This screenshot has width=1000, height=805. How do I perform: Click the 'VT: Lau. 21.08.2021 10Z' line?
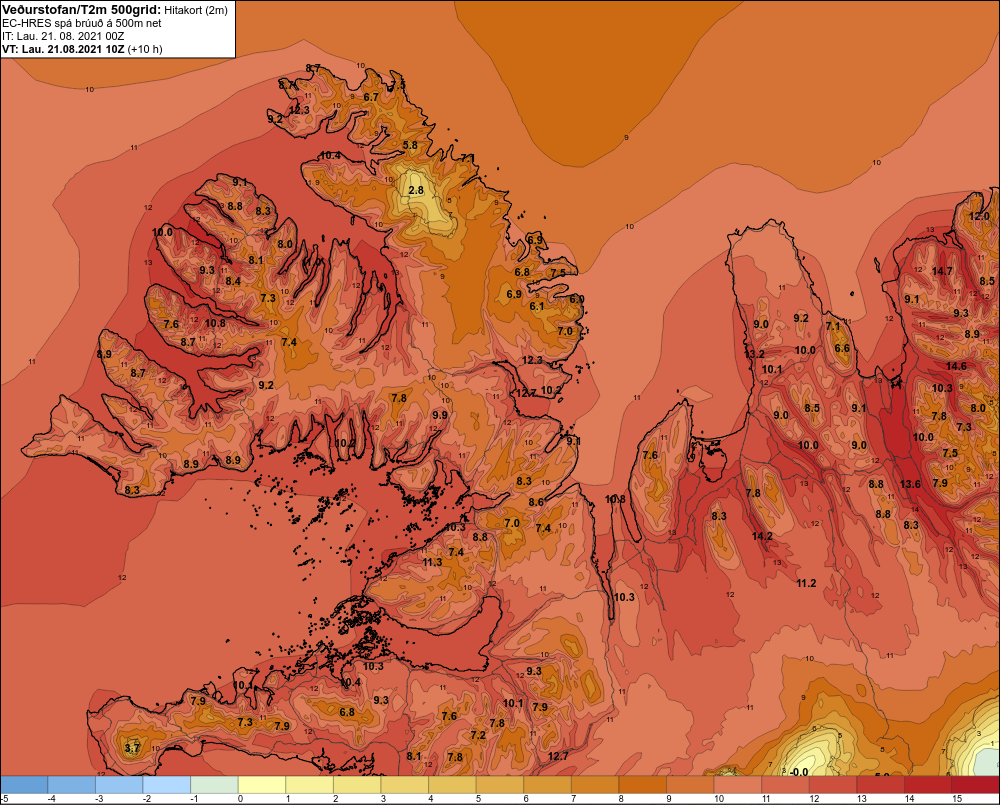point(63,49)
